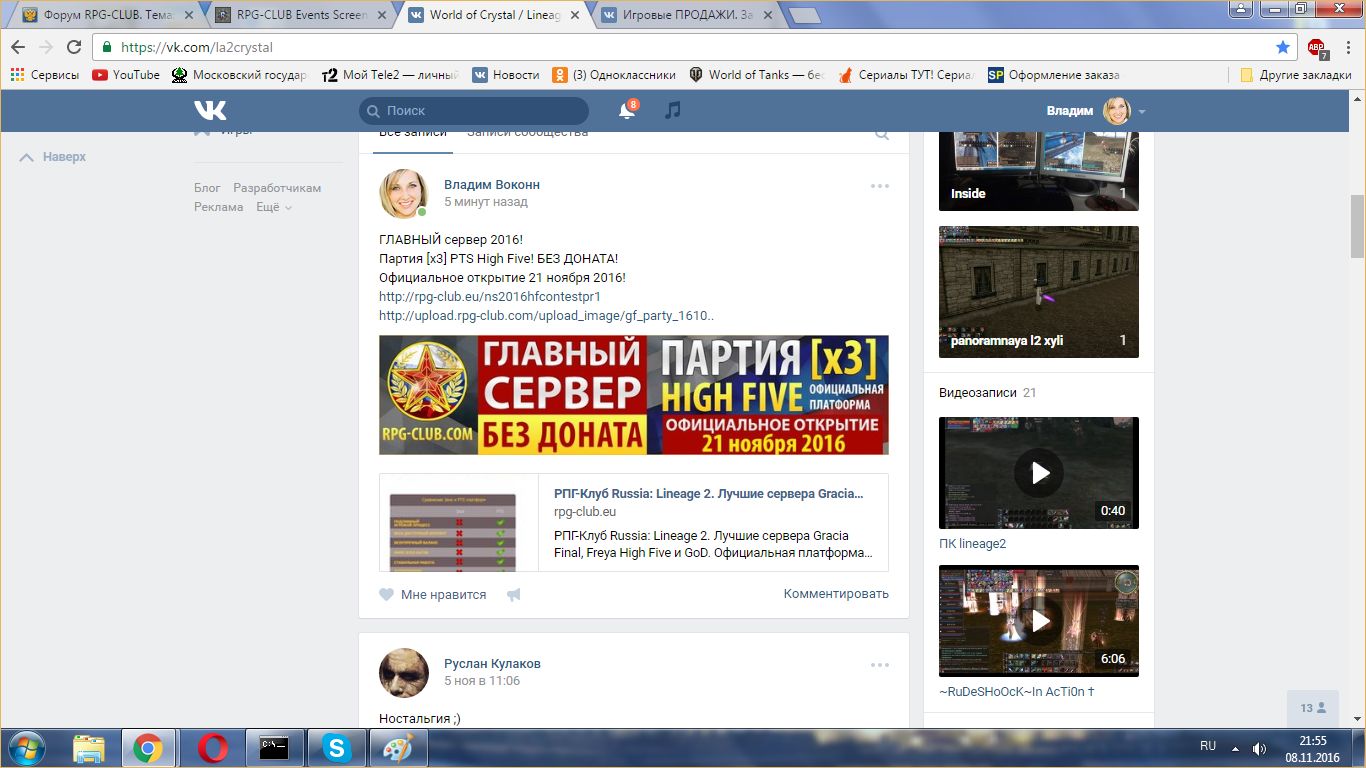The image size is (1366, 768).
Task: Go back to the previous page
Action: tap(18, 47)
